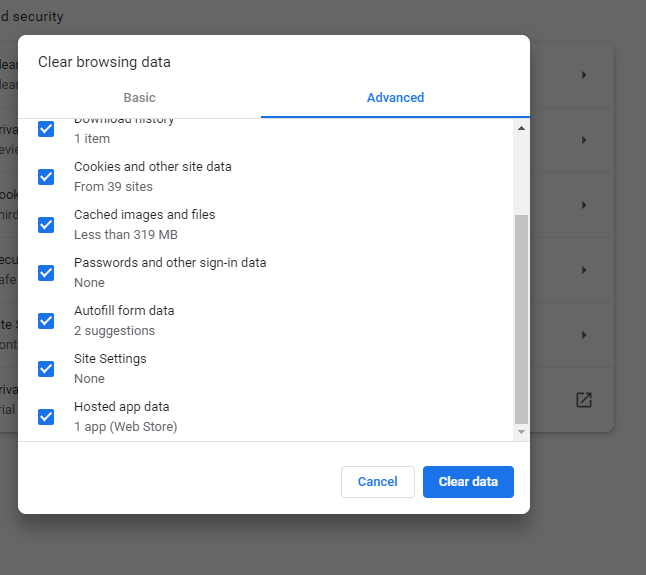Toggle the Site Settings checkbox
The image size is (646, 575).
point(46,369)
